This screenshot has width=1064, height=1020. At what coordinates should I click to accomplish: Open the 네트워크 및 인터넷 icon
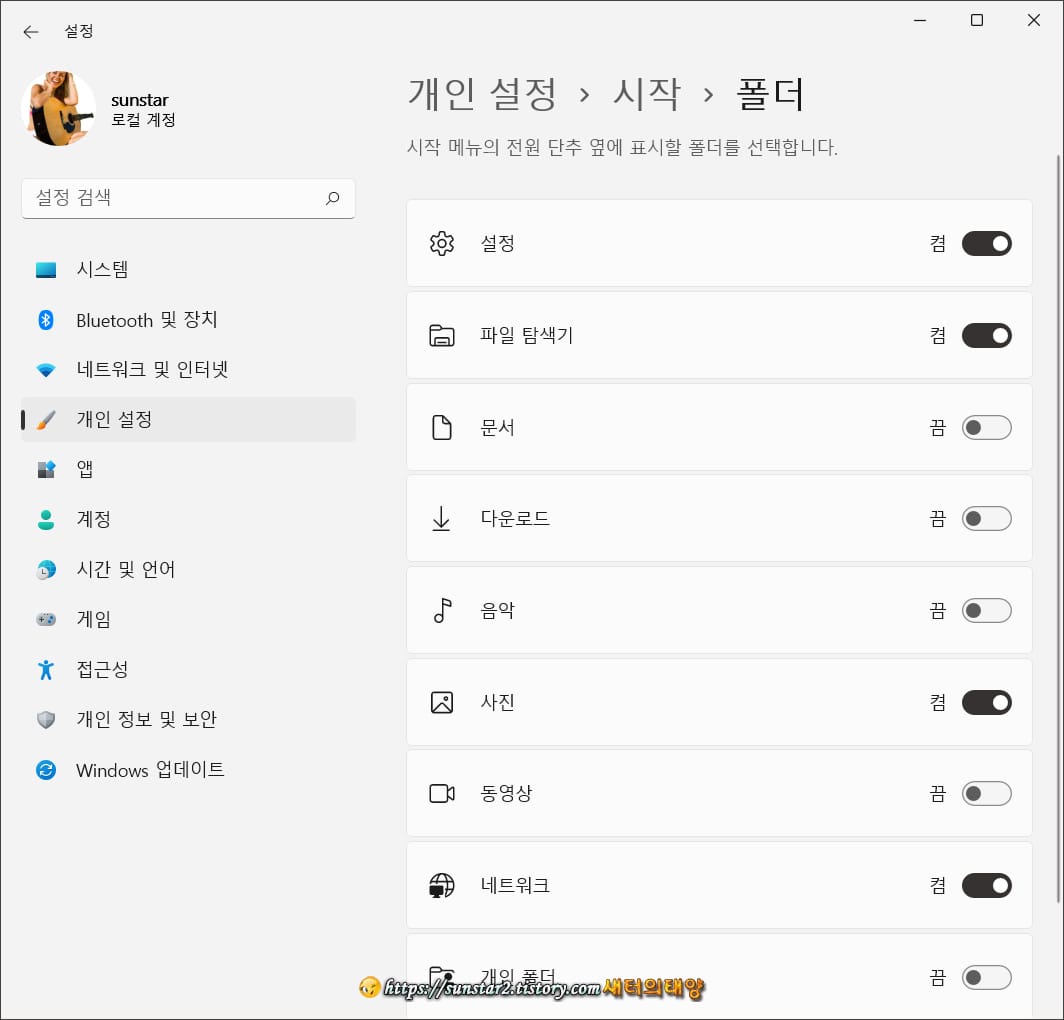(x=48, y=369)
